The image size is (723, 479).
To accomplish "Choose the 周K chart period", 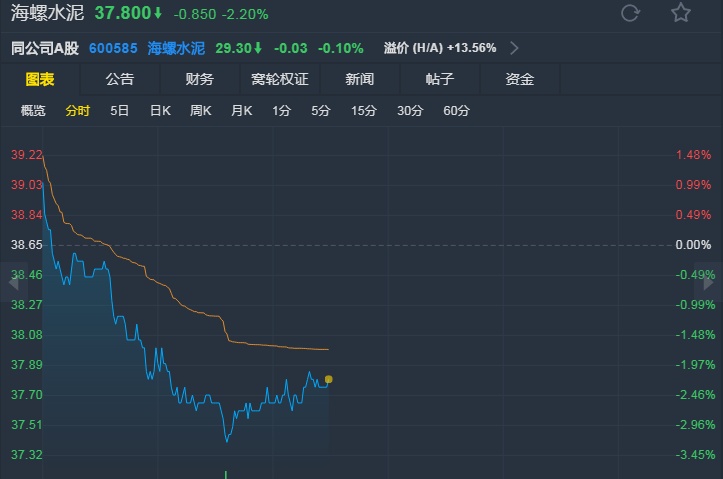I will click(201, 111).
